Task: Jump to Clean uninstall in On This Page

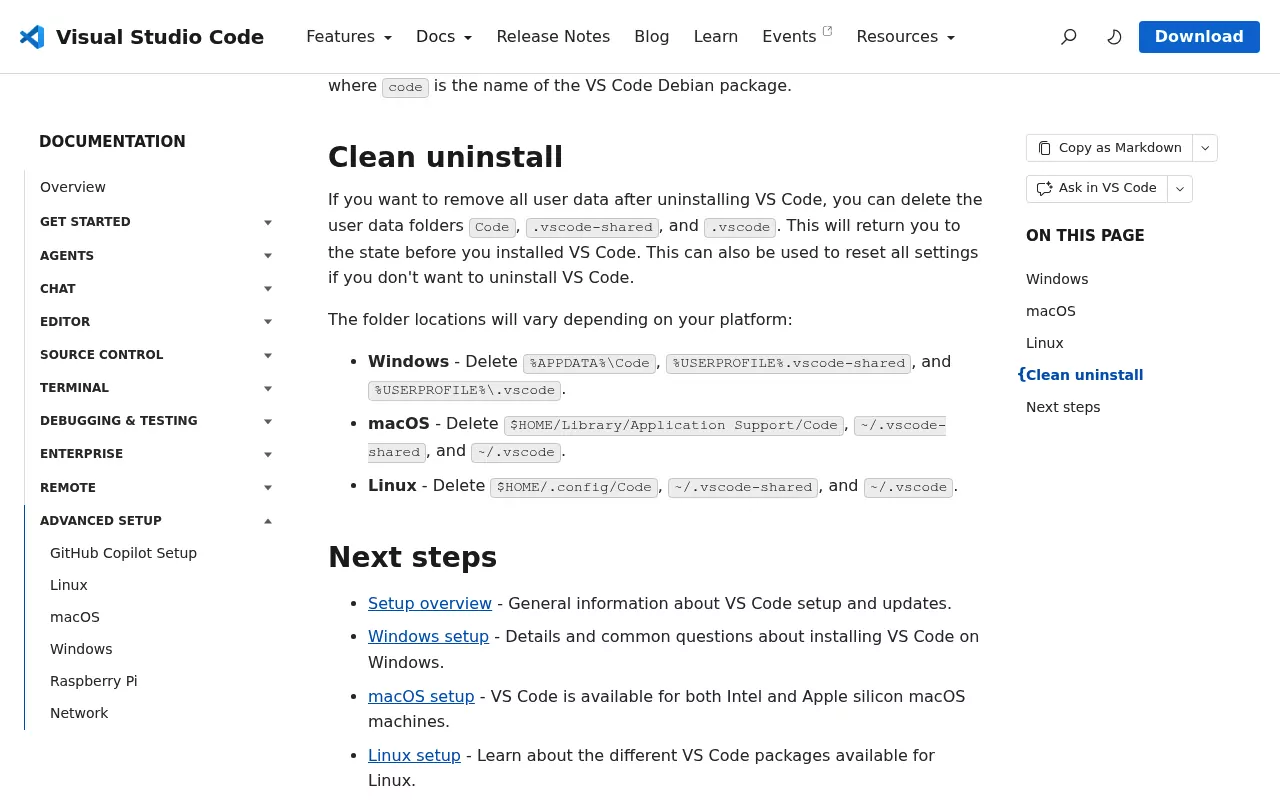Action: [x=1085, y=375]
